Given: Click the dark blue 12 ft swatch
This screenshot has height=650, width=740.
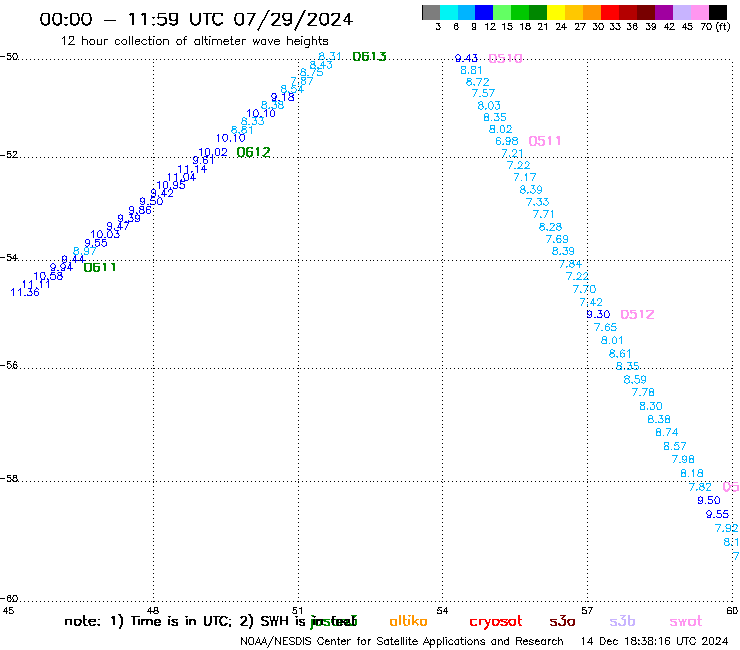Looking at the screenshot, I should pos(484,12).
